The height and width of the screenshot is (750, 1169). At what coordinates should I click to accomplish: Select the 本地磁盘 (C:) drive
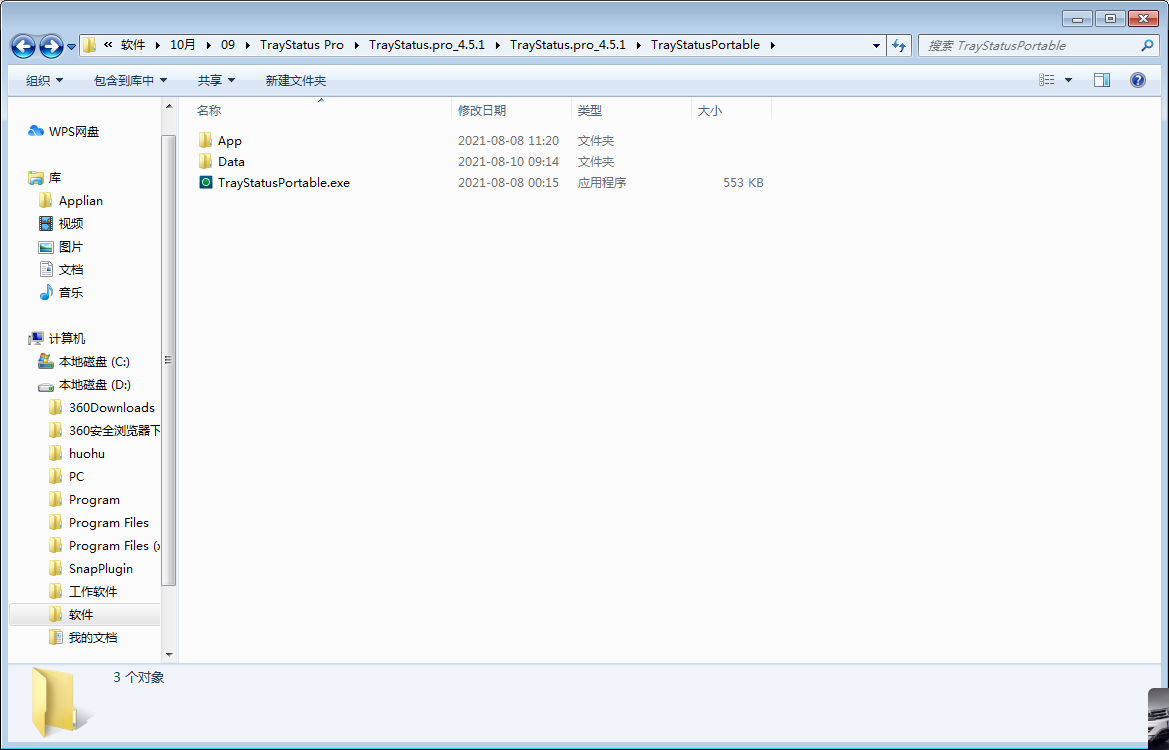coord(94,361)
